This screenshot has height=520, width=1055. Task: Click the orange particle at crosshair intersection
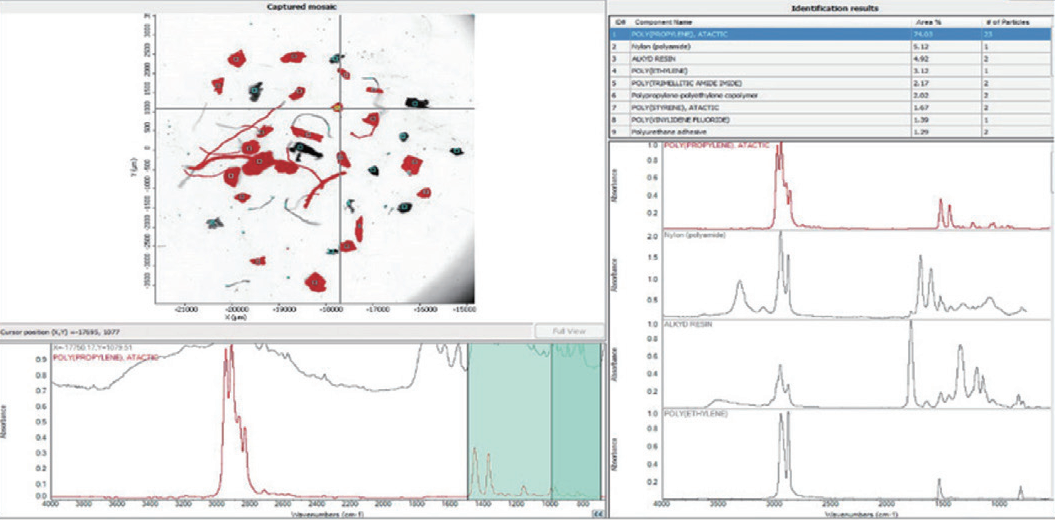(338, 106)
